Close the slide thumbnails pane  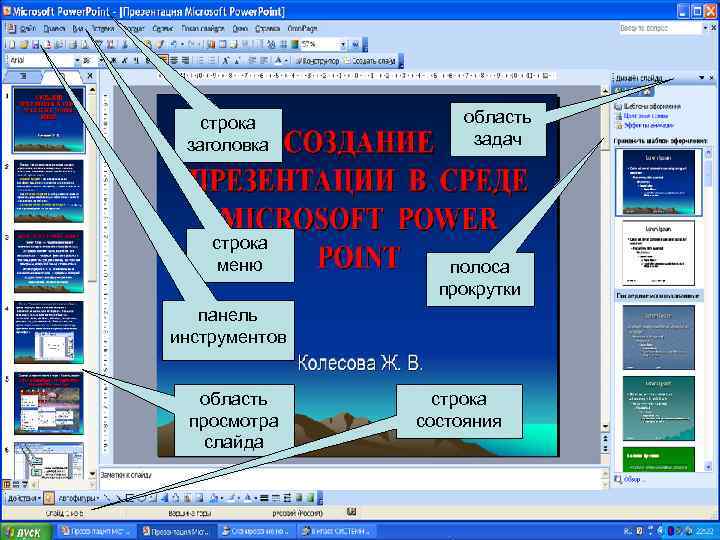pyautogui.click(x=90, y=76)
